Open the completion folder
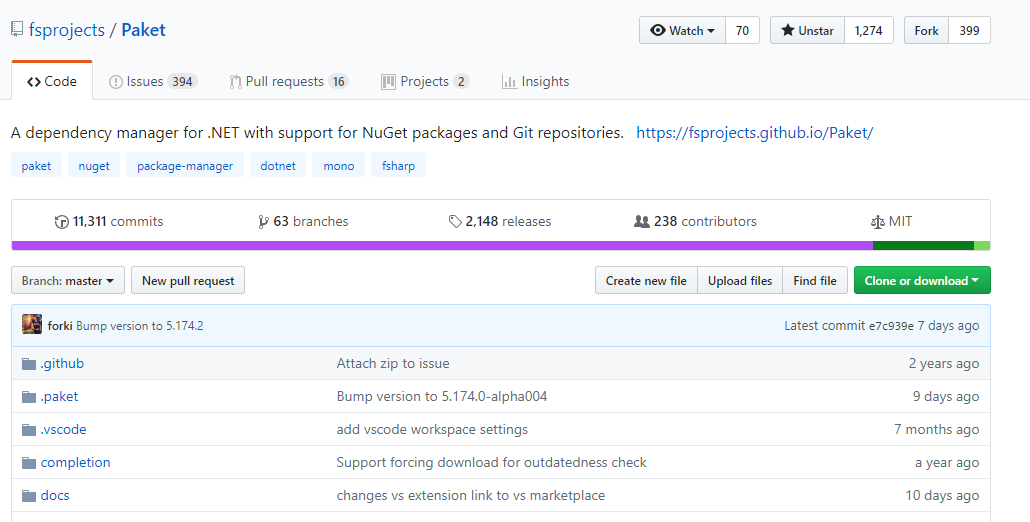This screenshot has height=522, width=1030. [x=76, y=462]
